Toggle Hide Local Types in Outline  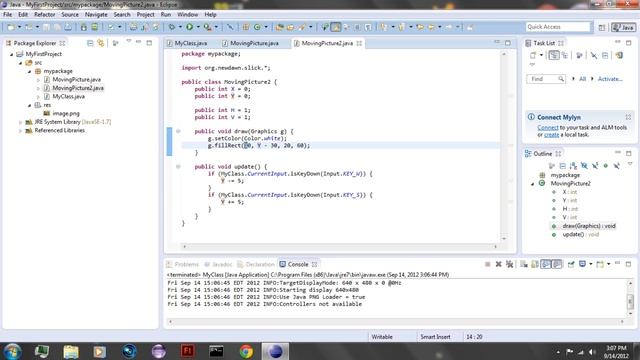click(x=616, y=165)
